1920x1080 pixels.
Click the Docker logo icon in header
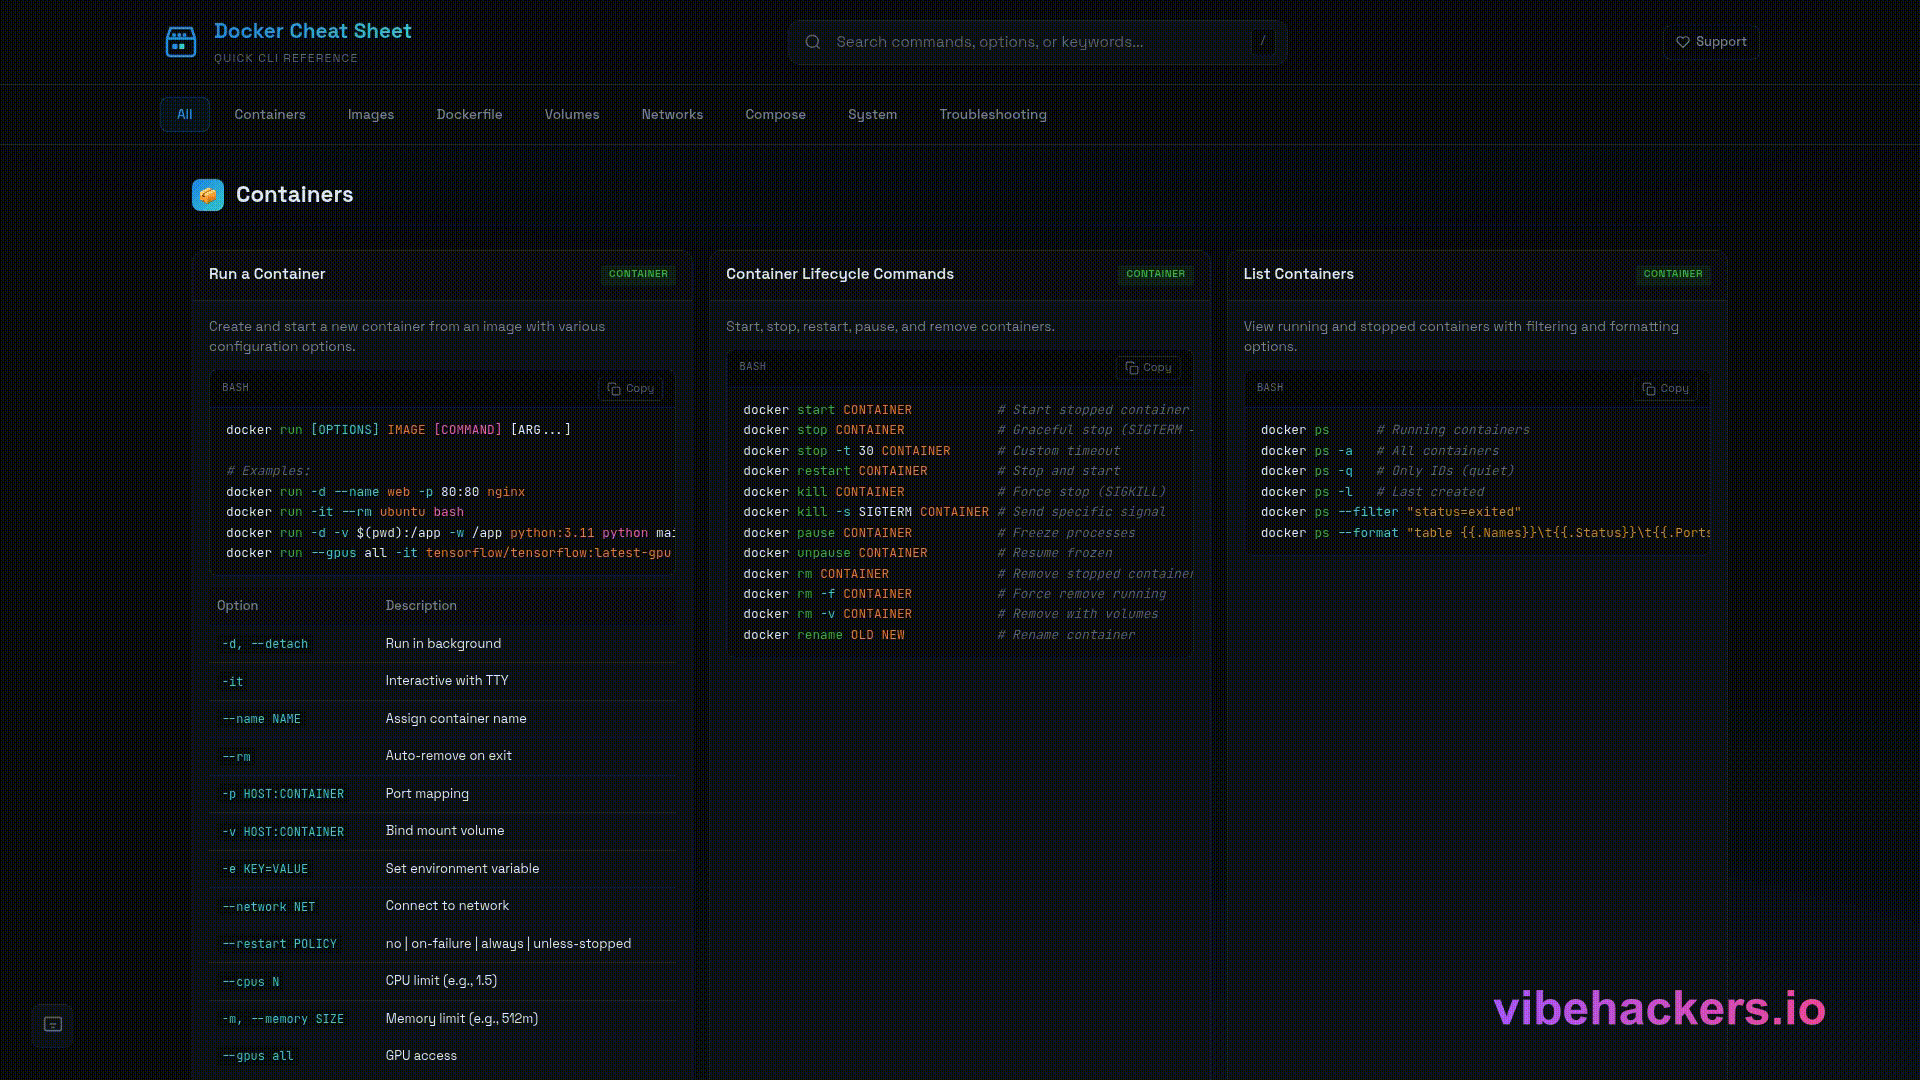180,42
